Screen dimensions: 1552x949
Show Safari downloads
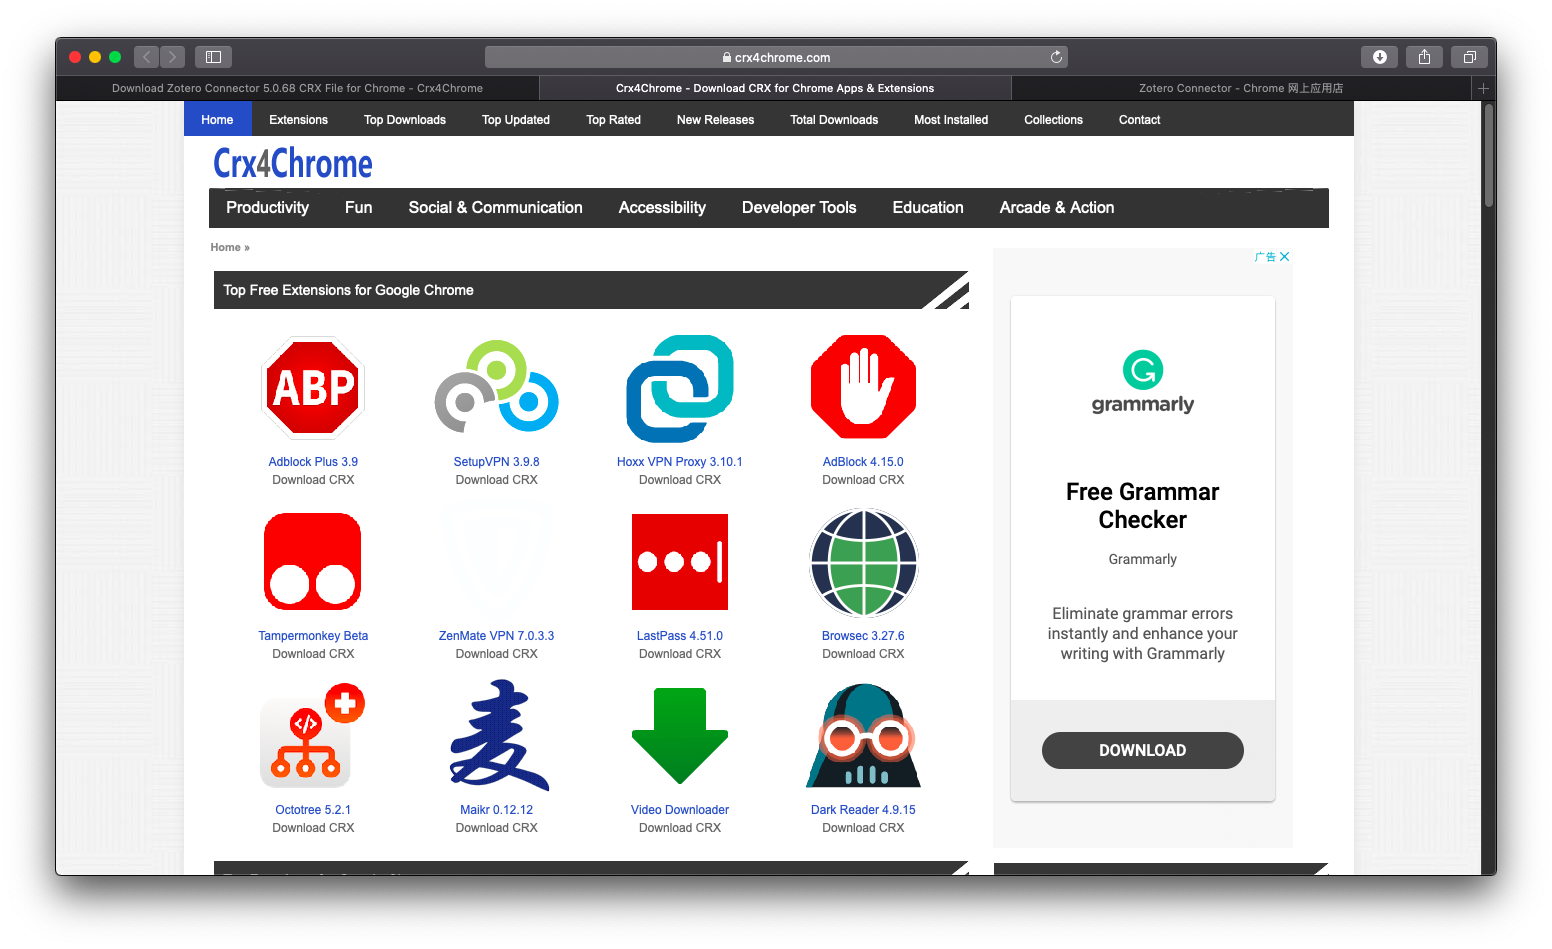pos(1380,57)
